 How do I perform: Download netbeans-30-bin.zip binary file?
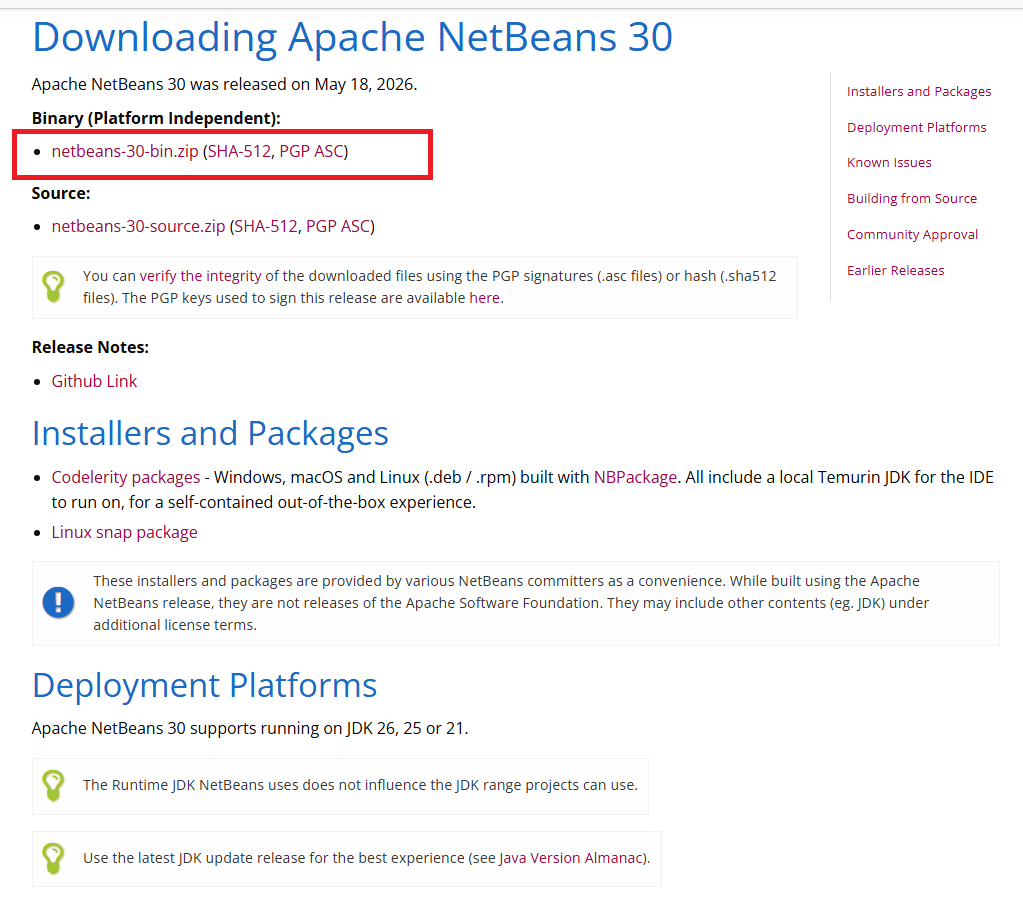[x=125, y=151]
